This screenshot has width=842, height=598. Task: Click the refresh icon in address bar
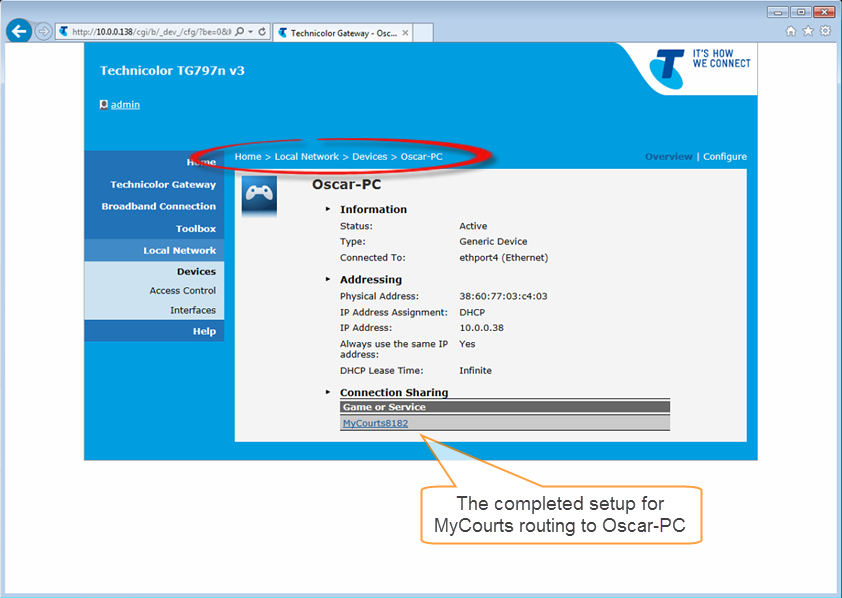click(x=262, y=32)
